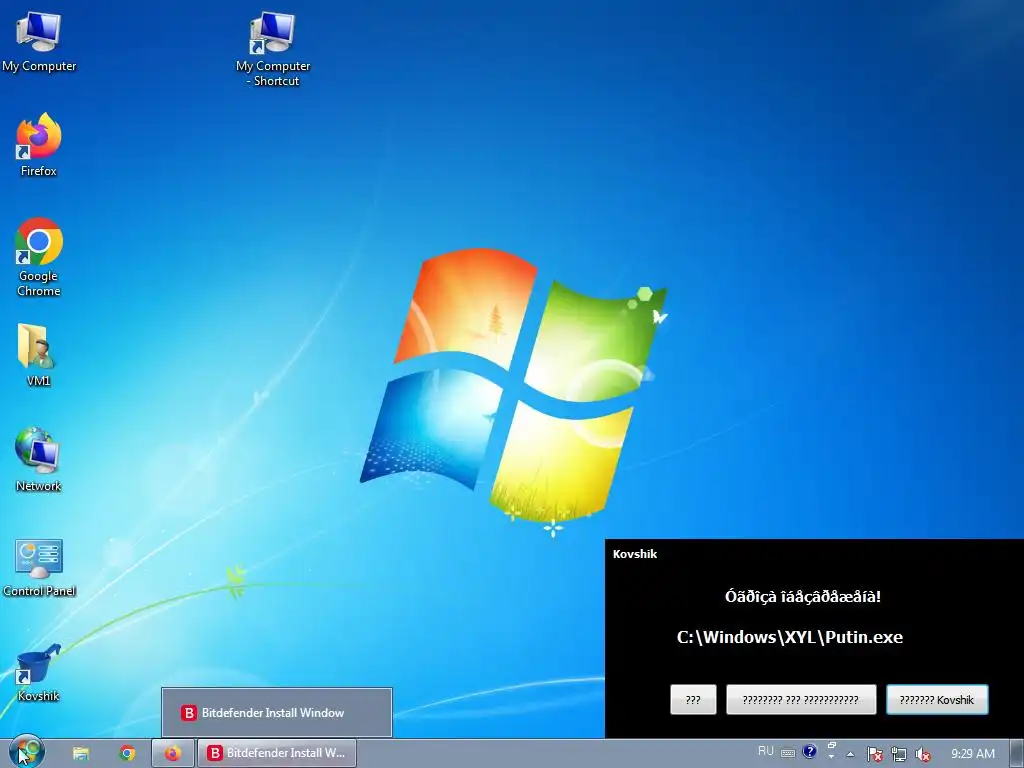The width and height of the screenshot is (1024, 768).
Task: Click the Show desktop button
Action: [x=1017, y=754]
